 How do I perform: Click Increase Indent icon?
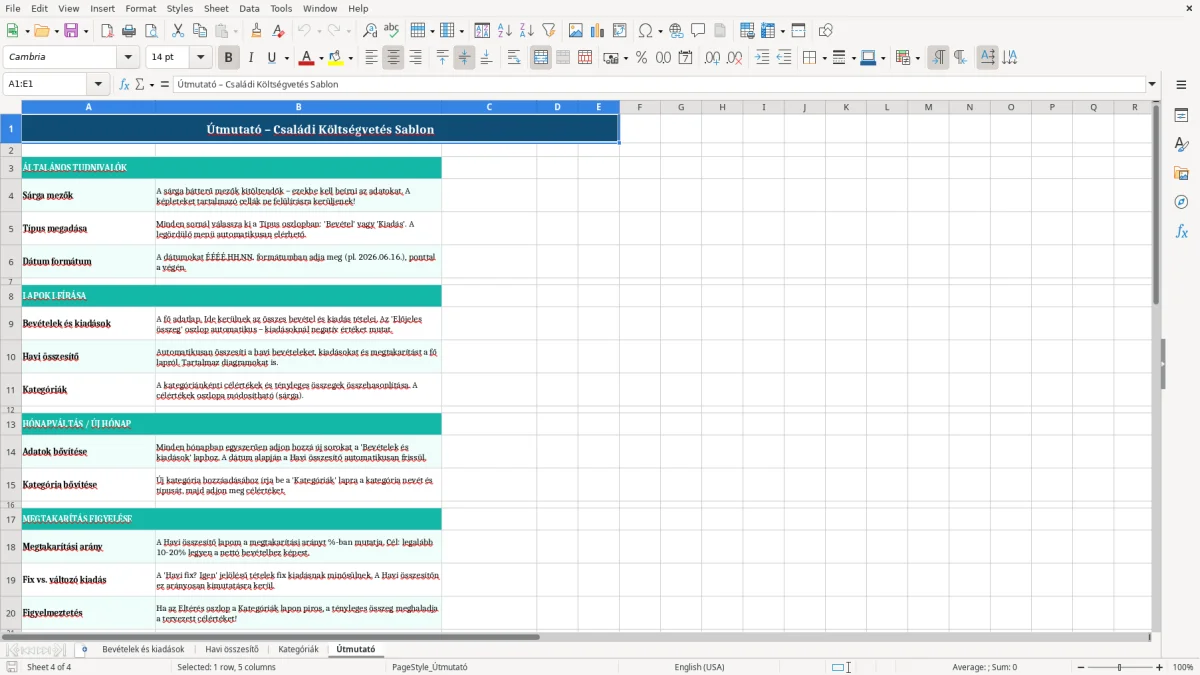point(762,58)
